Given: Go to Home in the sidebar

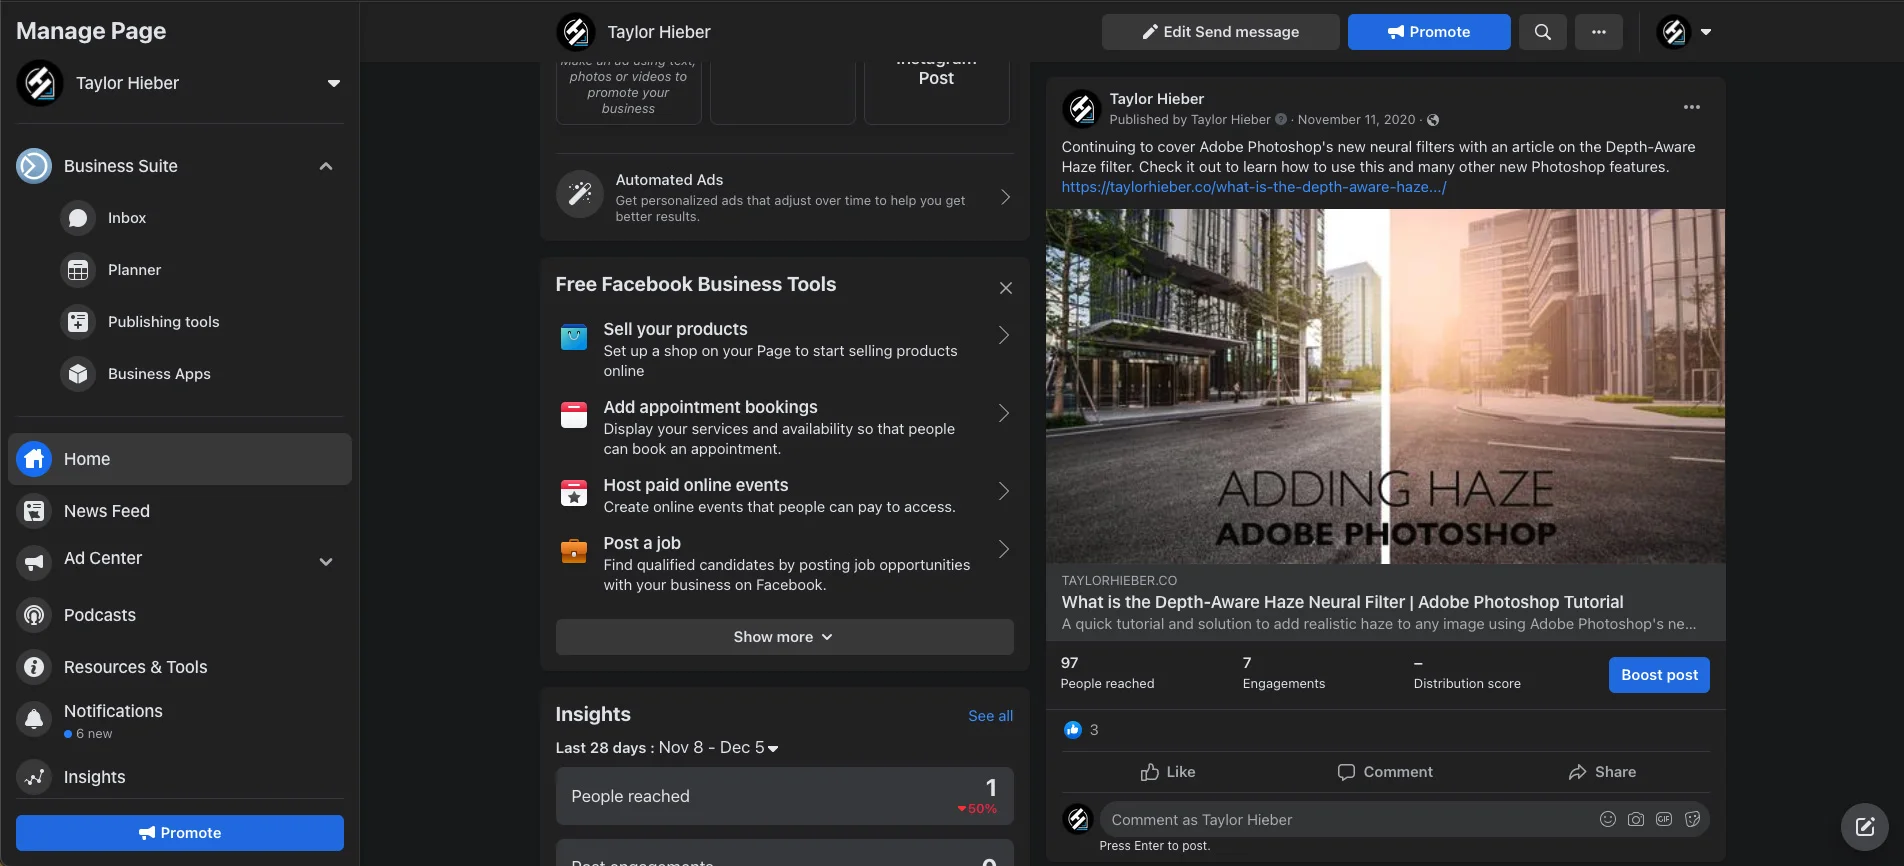Looking at the screenshot, I should coord(180,459).
